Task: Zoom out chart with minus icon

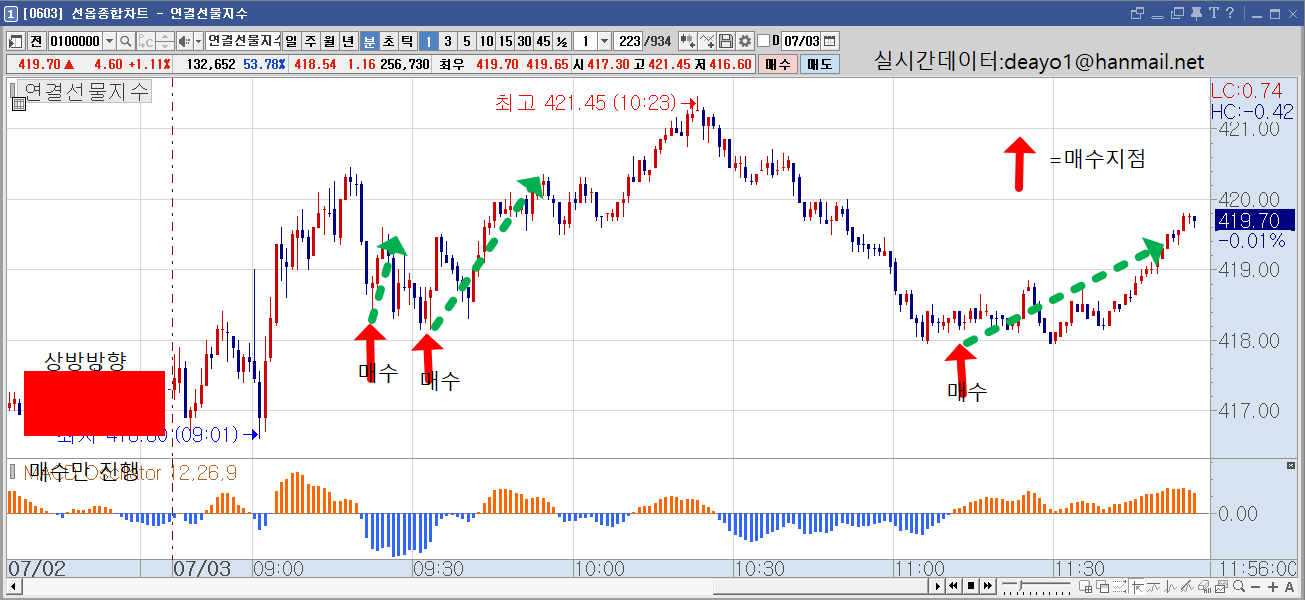Action: point(1257,586)
